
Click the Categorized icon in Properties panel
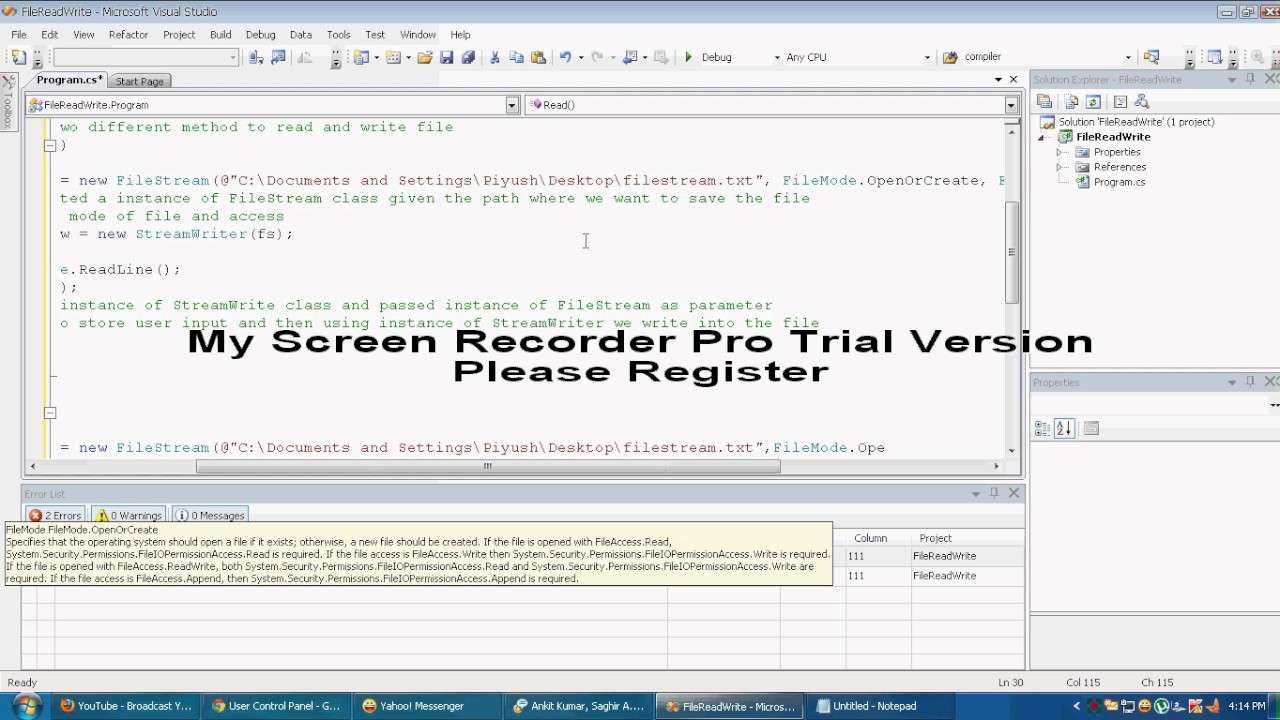(1042, 428)
